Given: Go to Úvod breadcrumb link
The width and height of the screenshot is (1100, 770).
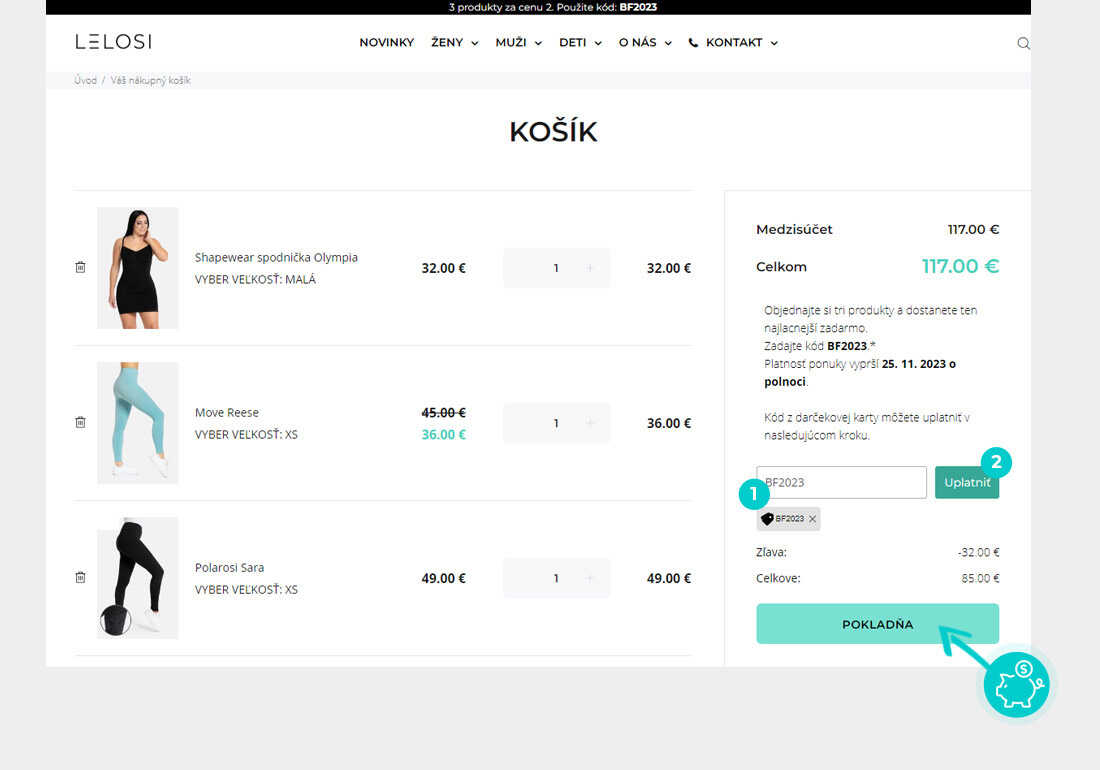Looking at the screenshot, I should pos(86,81).
